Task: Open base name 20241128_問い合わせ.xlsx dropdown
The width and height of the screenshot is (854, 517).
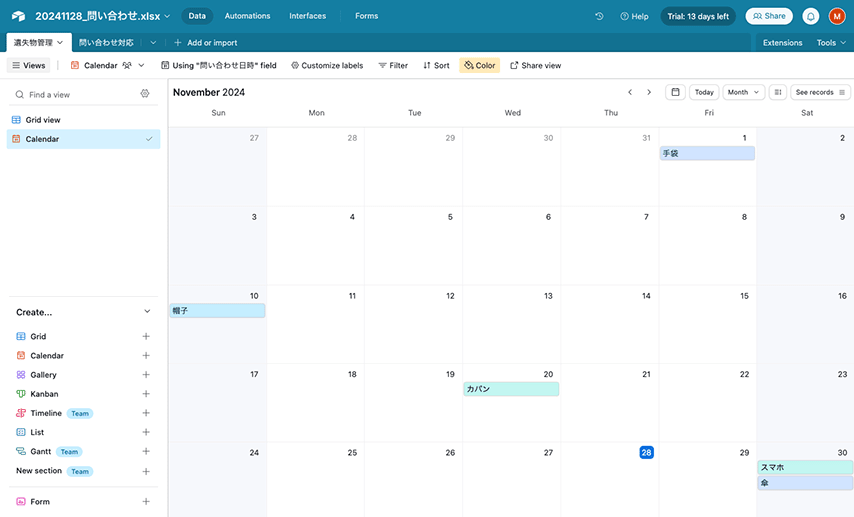Action: coord(102,16)
